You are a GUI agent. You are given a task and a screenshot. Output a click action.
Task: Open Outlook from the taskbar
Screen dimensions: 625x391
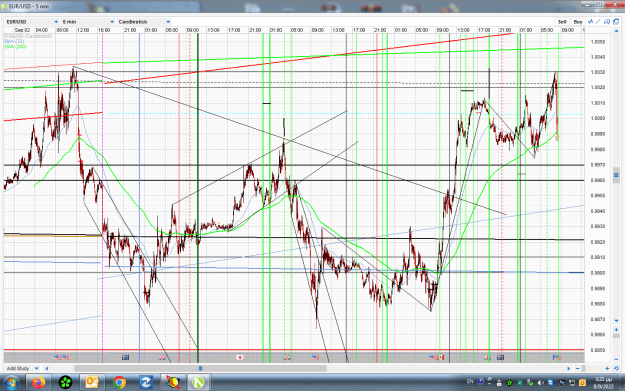coord(92,383)
